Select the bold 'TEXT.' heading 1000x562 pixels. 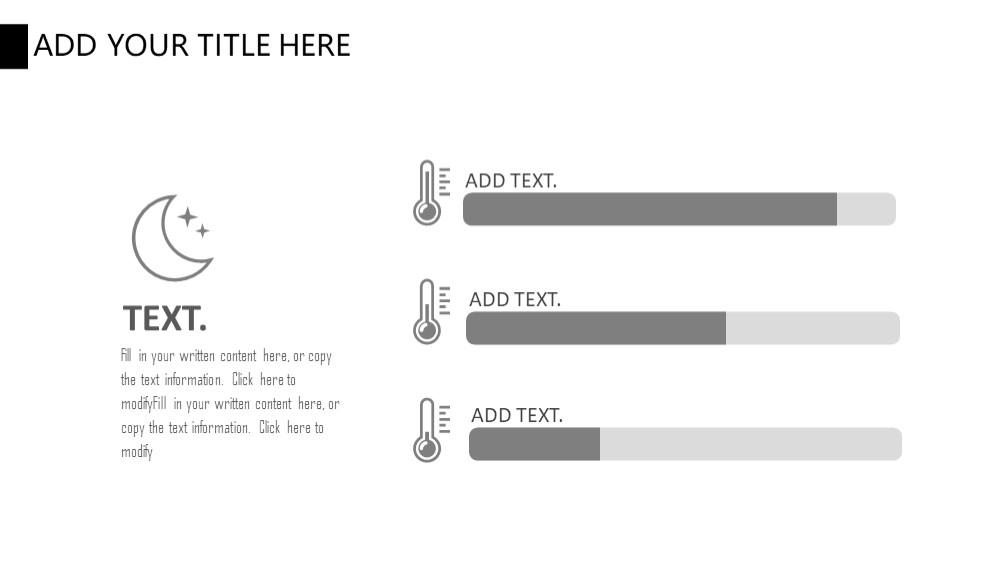click(165, 318)
